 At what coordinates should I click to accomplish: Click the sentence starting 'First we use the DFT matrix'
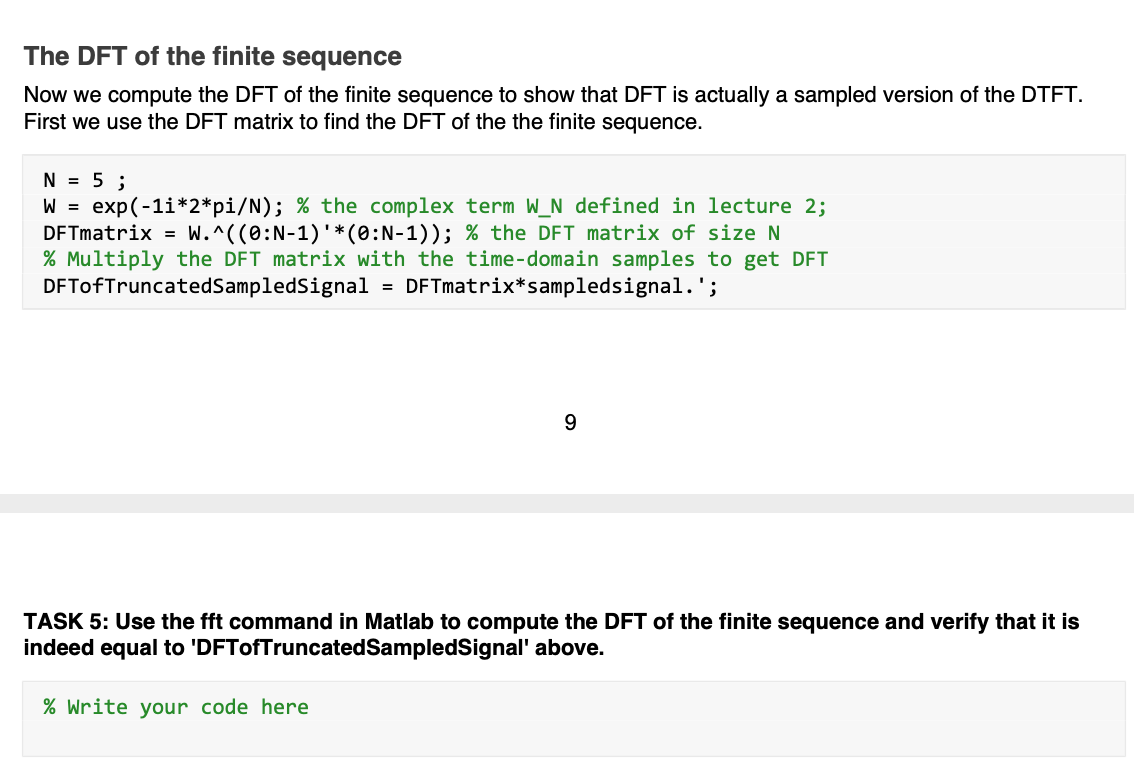tap(363, 121)
